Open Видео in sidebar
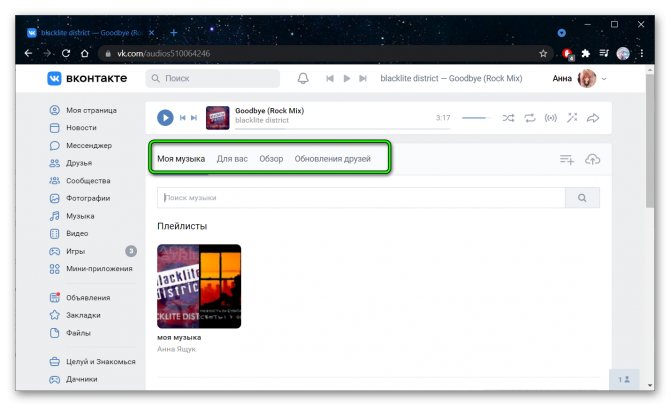The height and width of the screenshot is (406, 670). [x=69, y=234]
